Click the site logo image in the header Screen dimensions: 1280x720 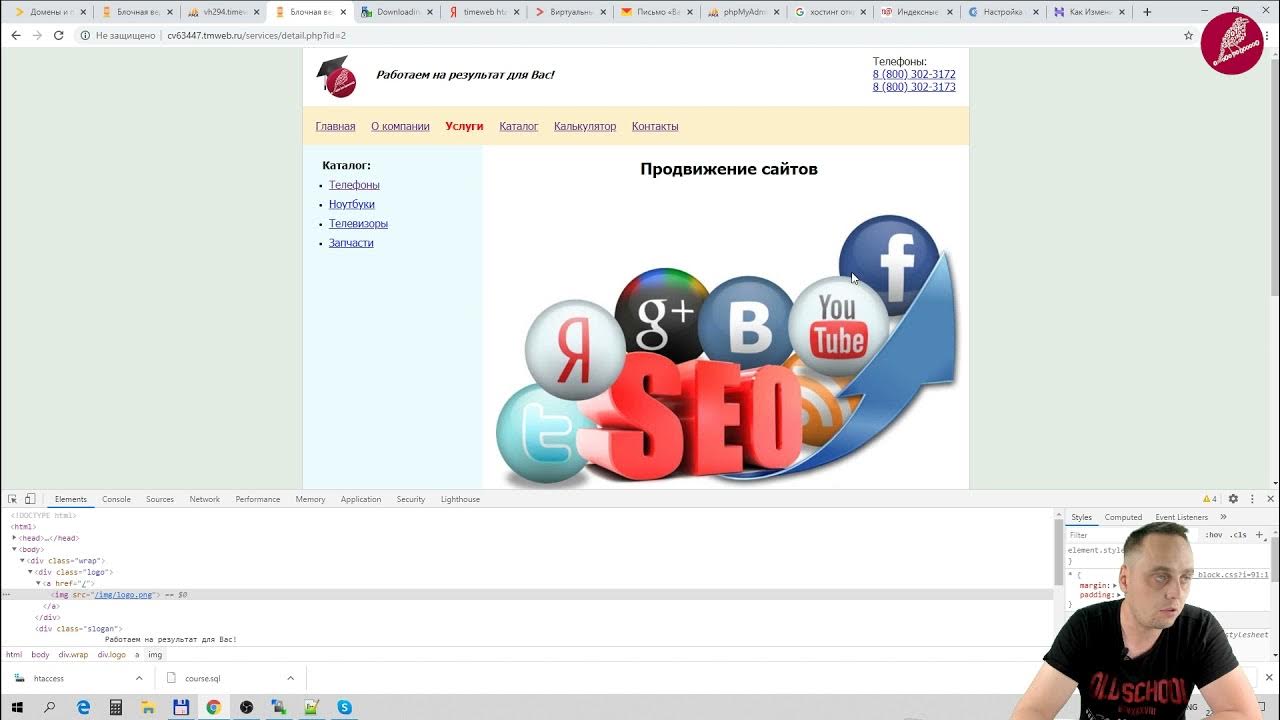click(x=336, y=76)
